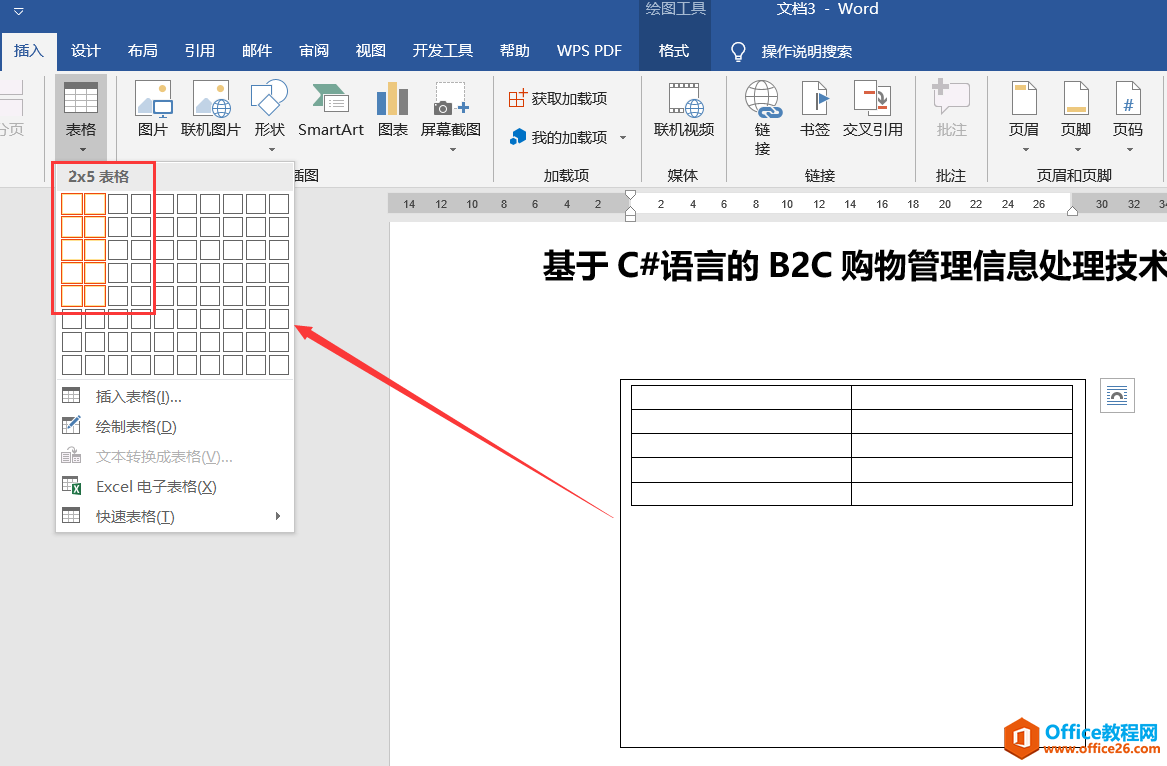Switch to the 帮助 Help tab

pyautogui.click(x=515, y=51)
